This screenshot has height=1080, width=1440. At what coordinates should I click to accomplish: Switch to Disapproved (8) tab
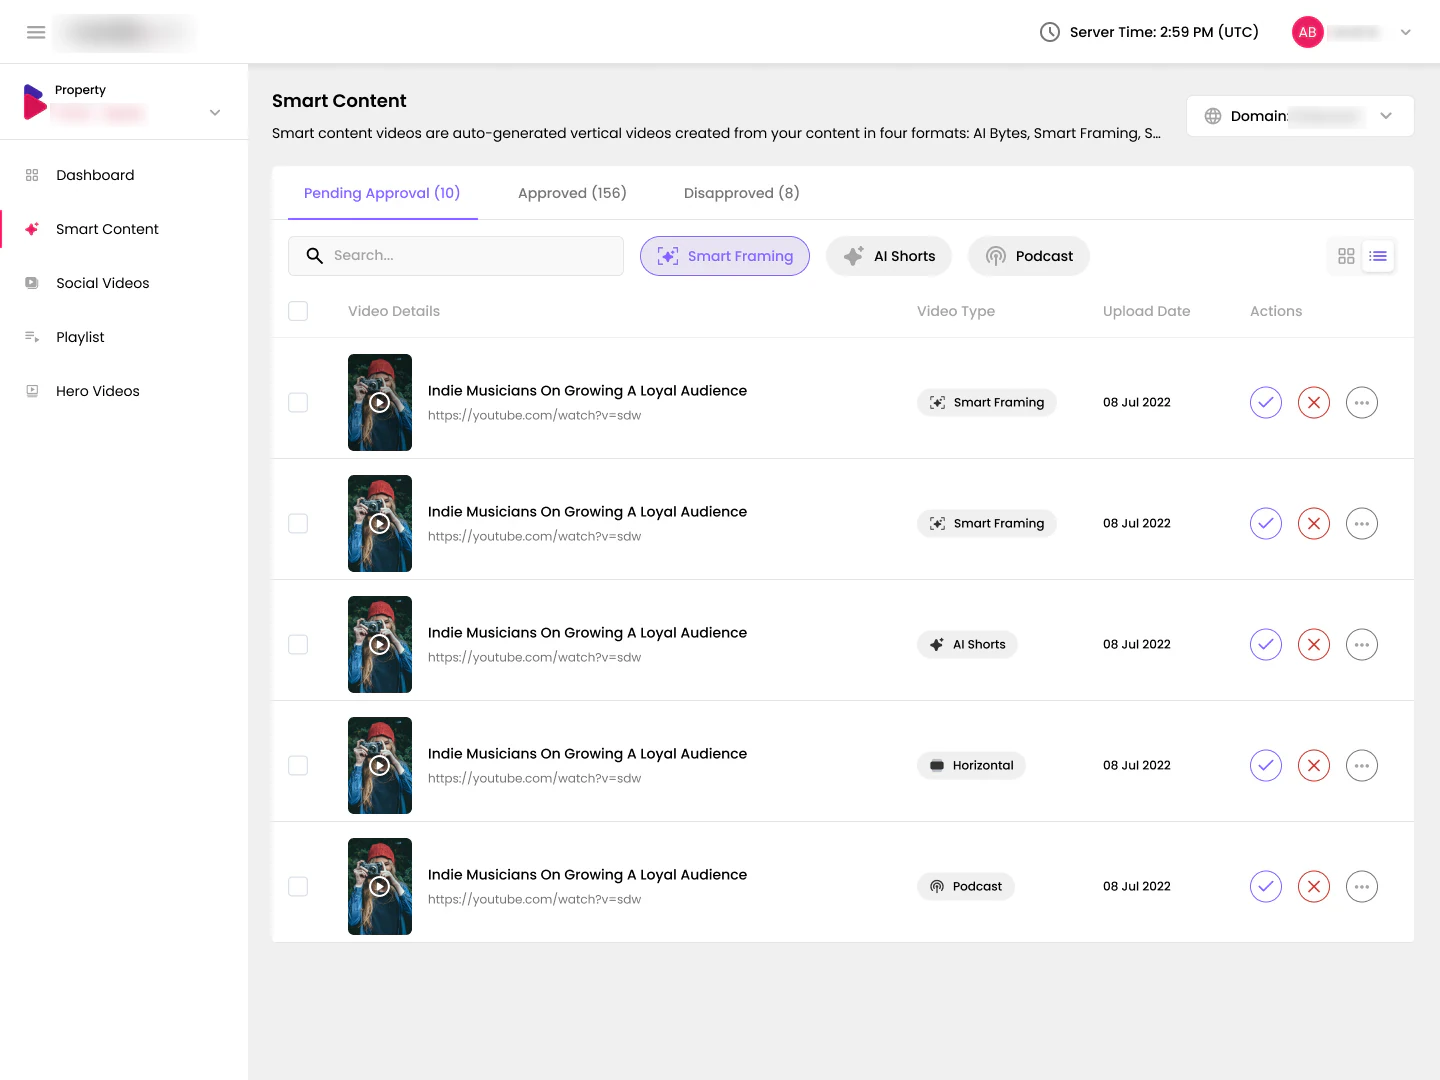(742, 193)
